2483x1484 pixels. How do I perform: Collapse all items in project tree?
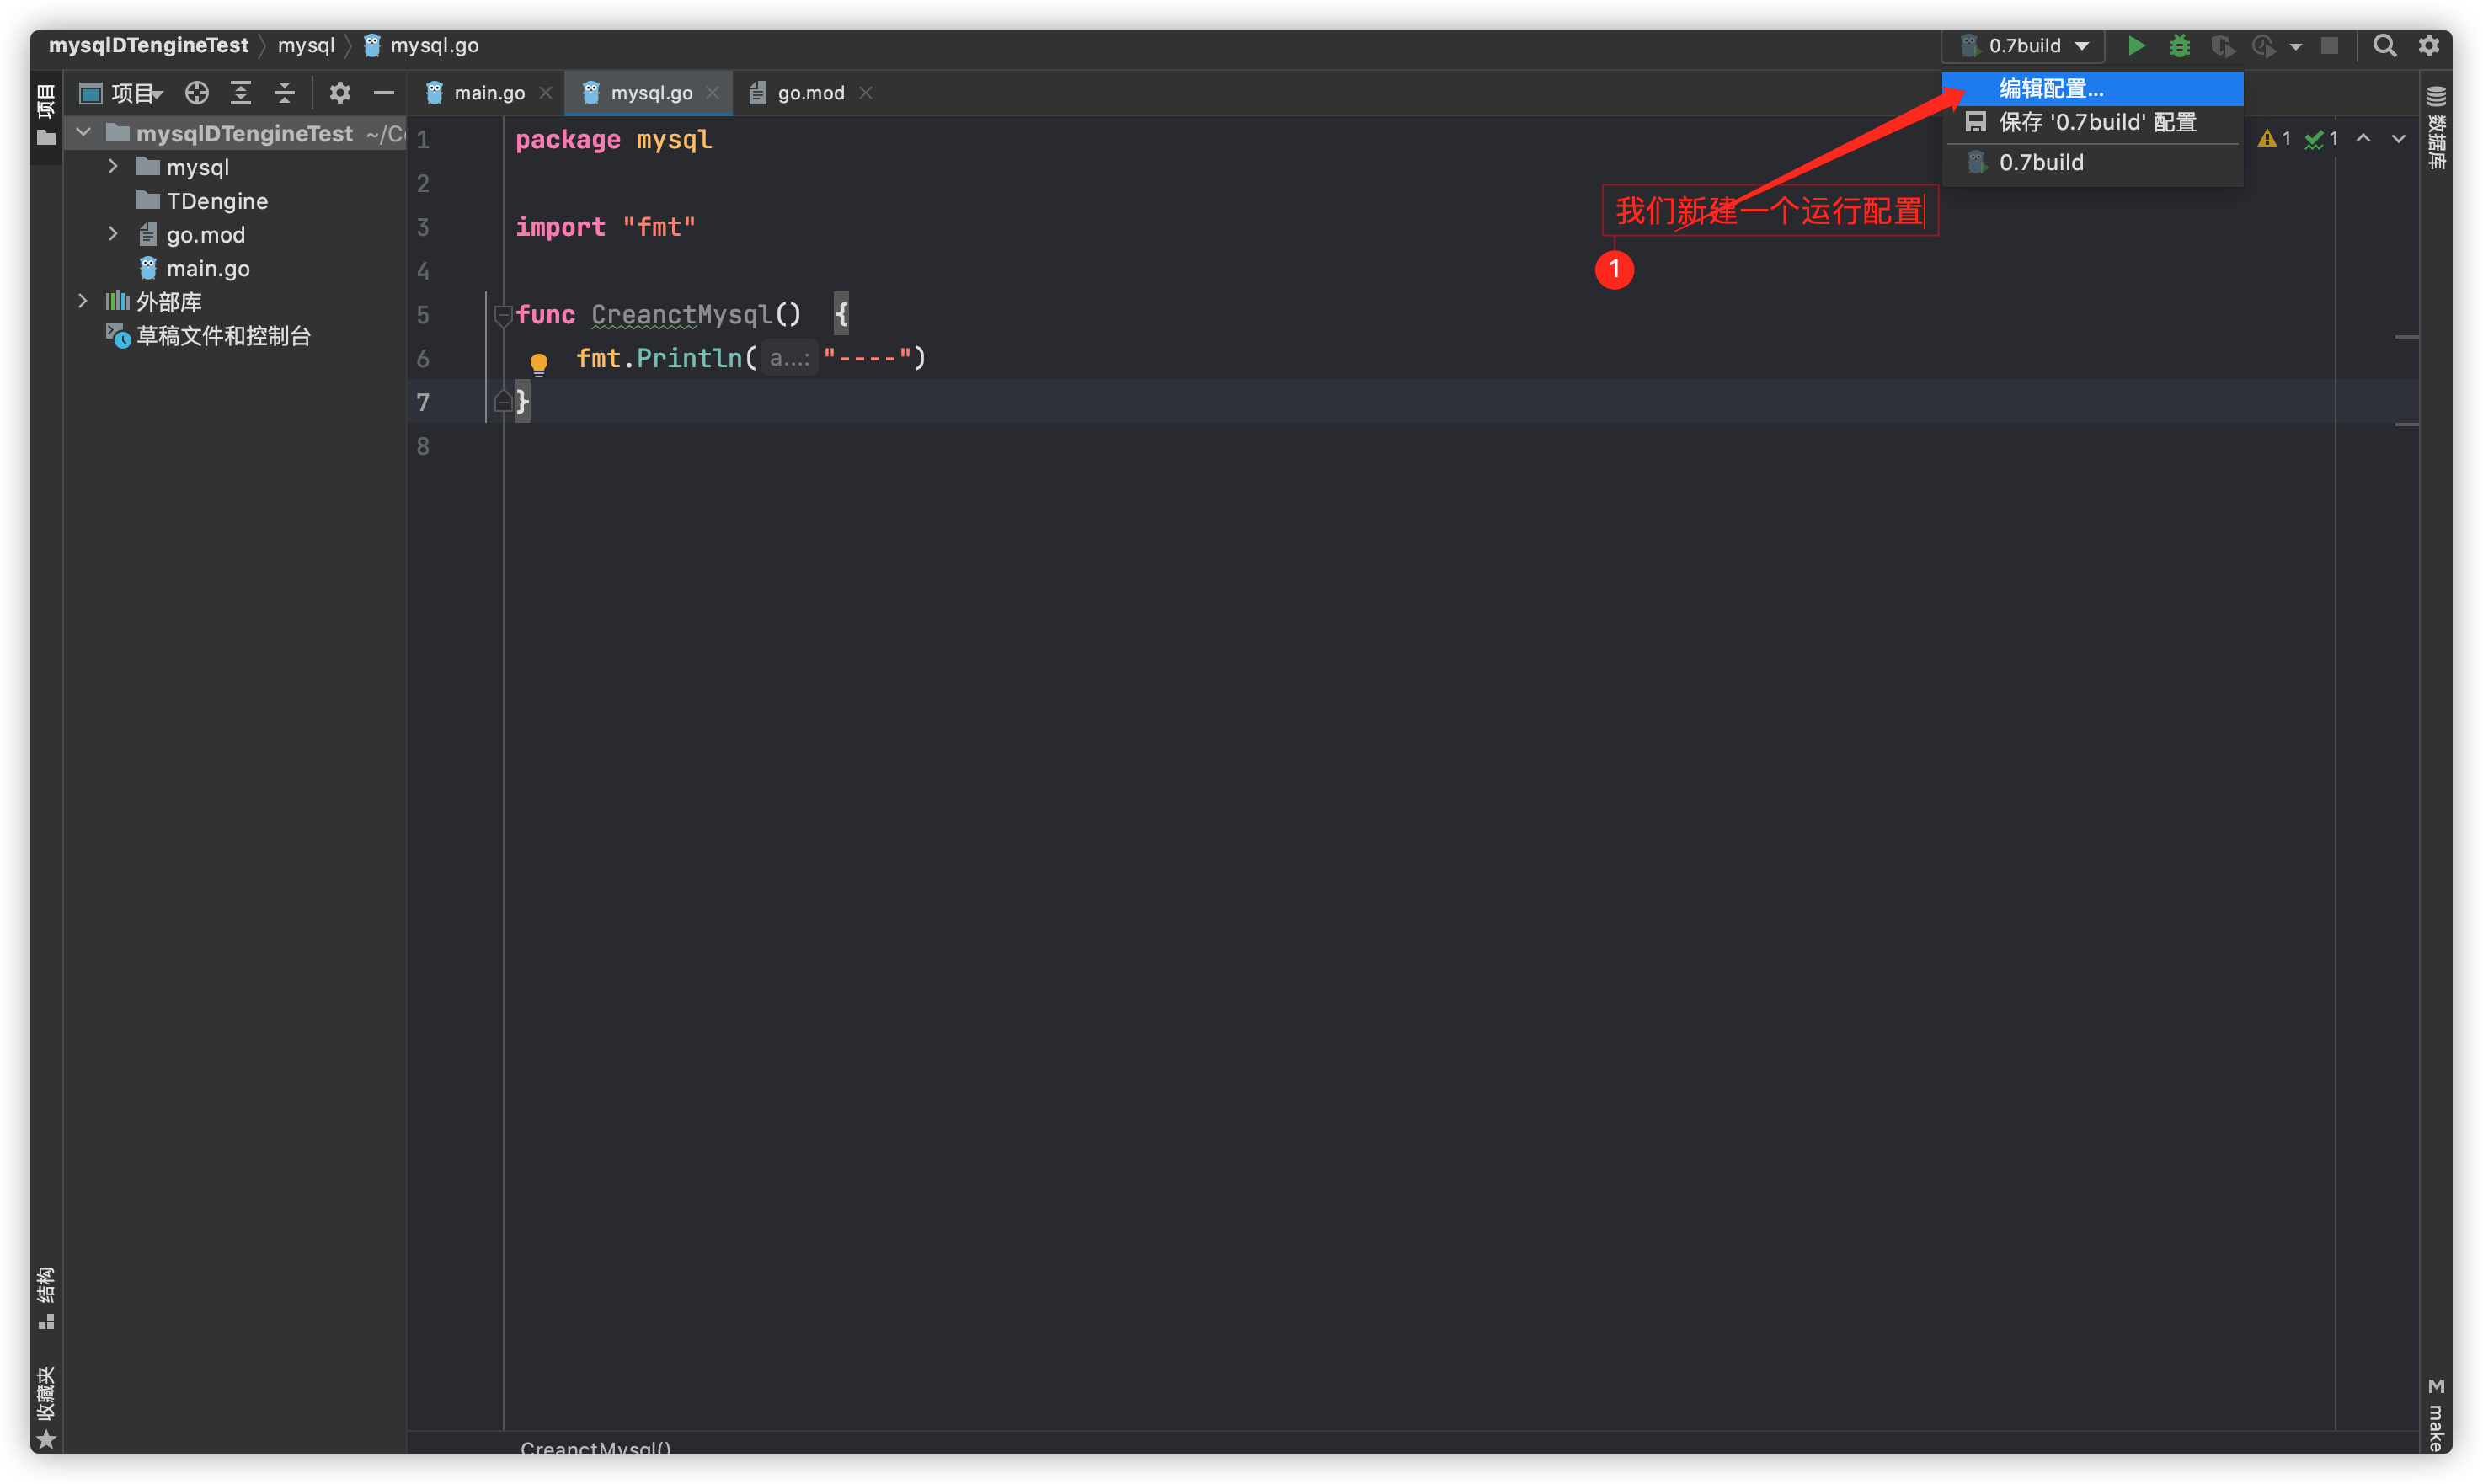coord(285,93)
